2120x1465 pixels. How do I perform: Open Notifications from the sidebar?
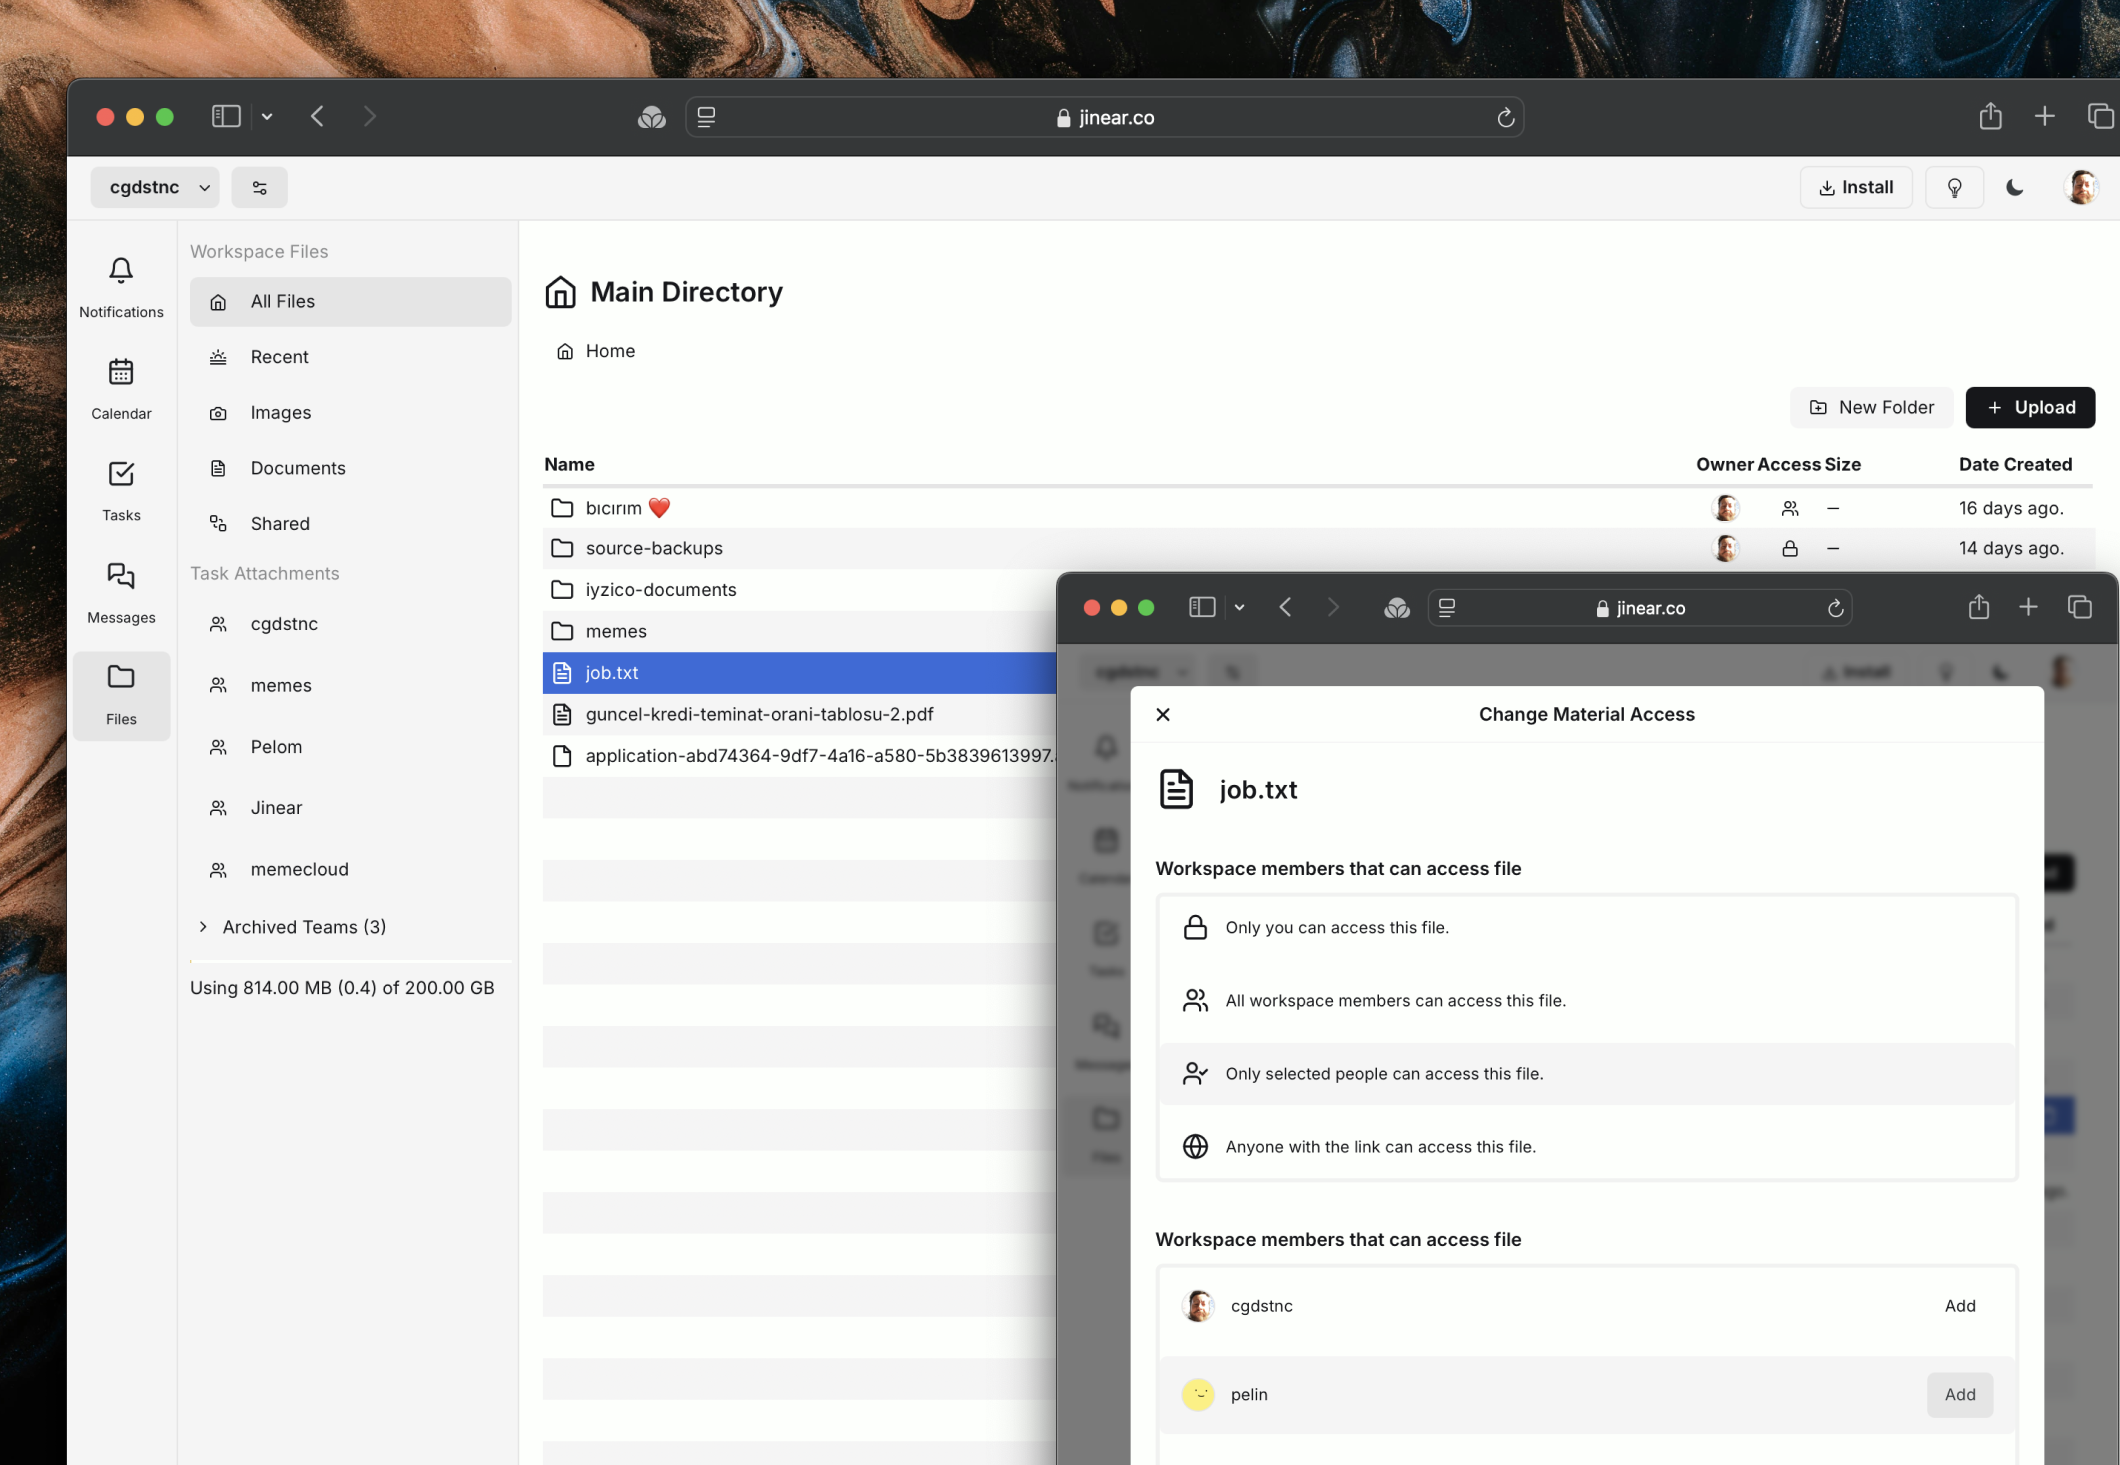(120, 285)
